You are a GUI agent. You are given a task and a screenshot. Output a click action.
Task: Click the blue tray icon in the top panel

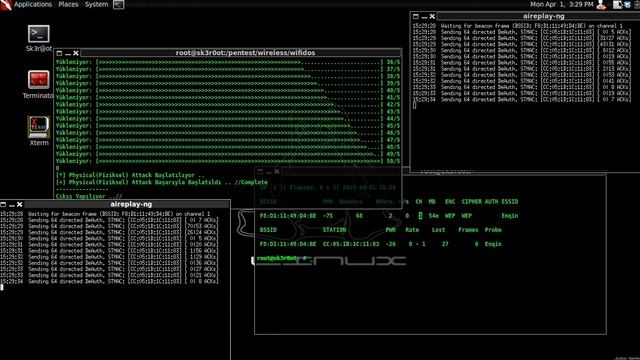click(627, 4)
